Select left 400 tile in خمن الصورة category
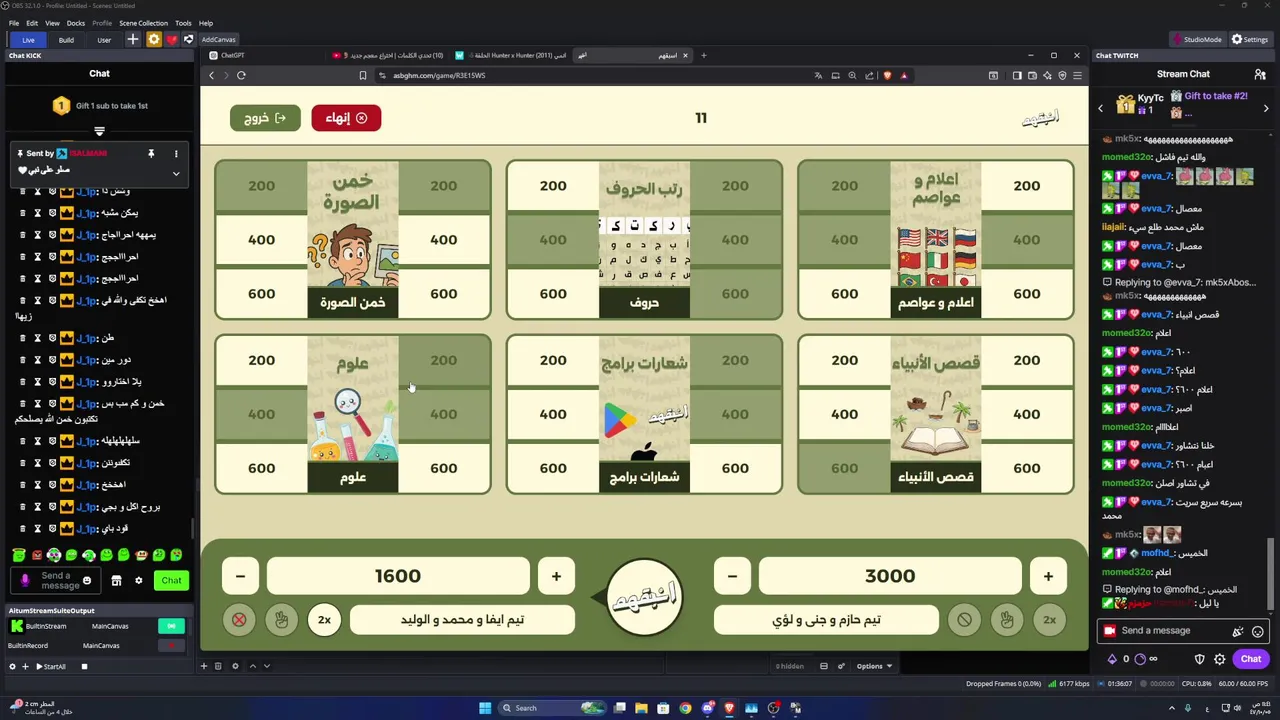Image resolution: width=1280 pixels, height=720 pixels. pos(261,240)
